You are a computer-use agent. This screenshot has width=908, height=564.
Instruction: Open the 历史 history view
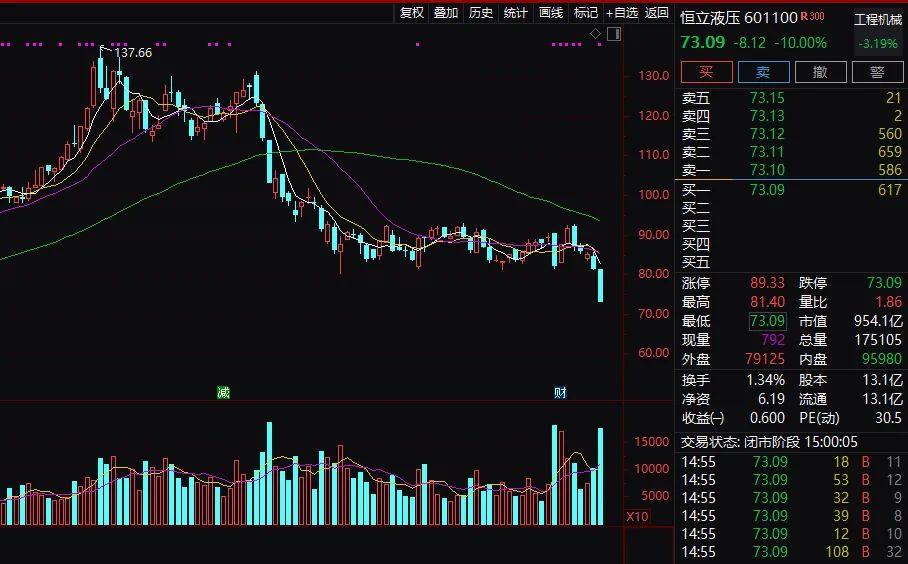click(481, 13)
